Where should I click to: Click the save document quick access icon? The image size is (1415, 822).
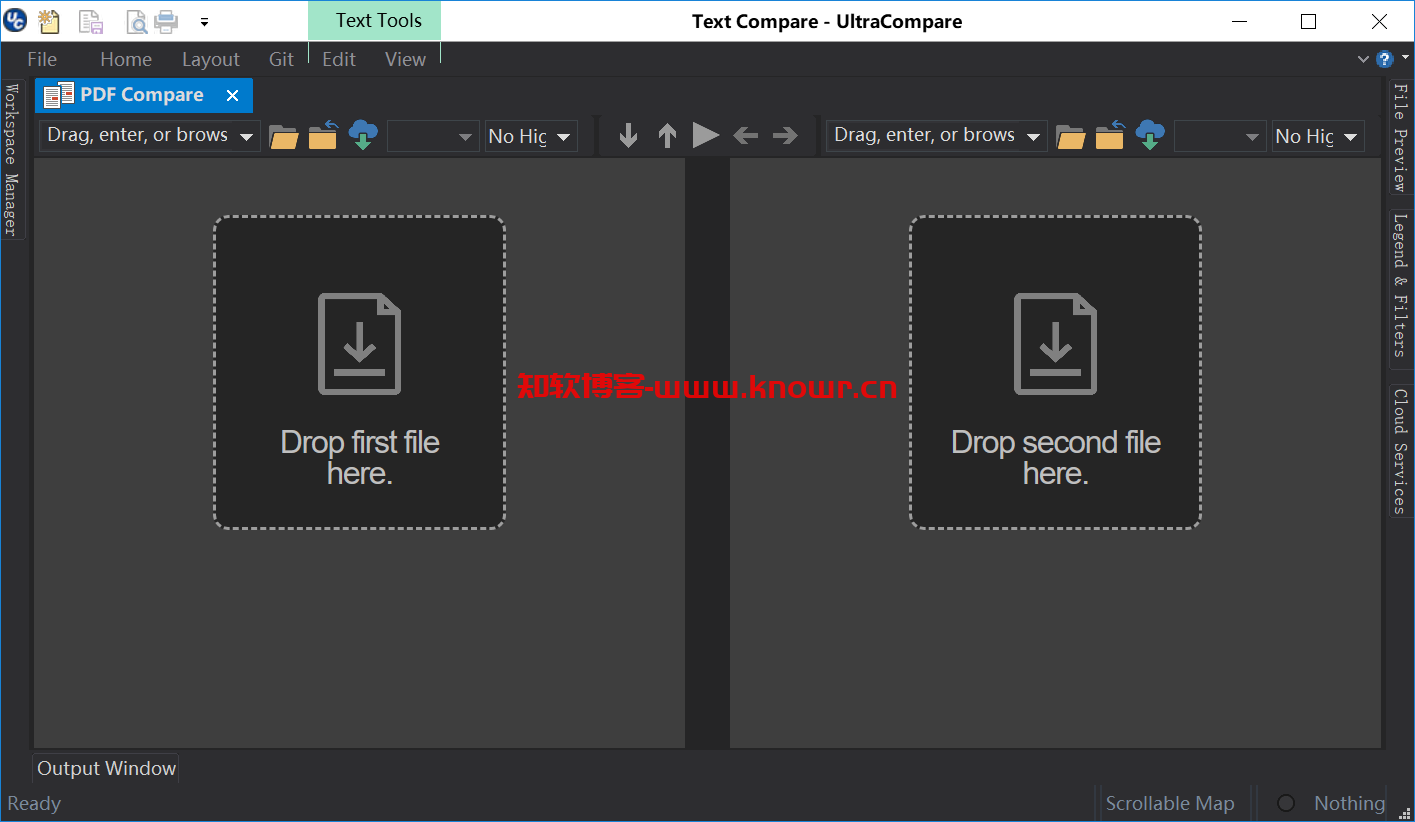pos(91,20)
